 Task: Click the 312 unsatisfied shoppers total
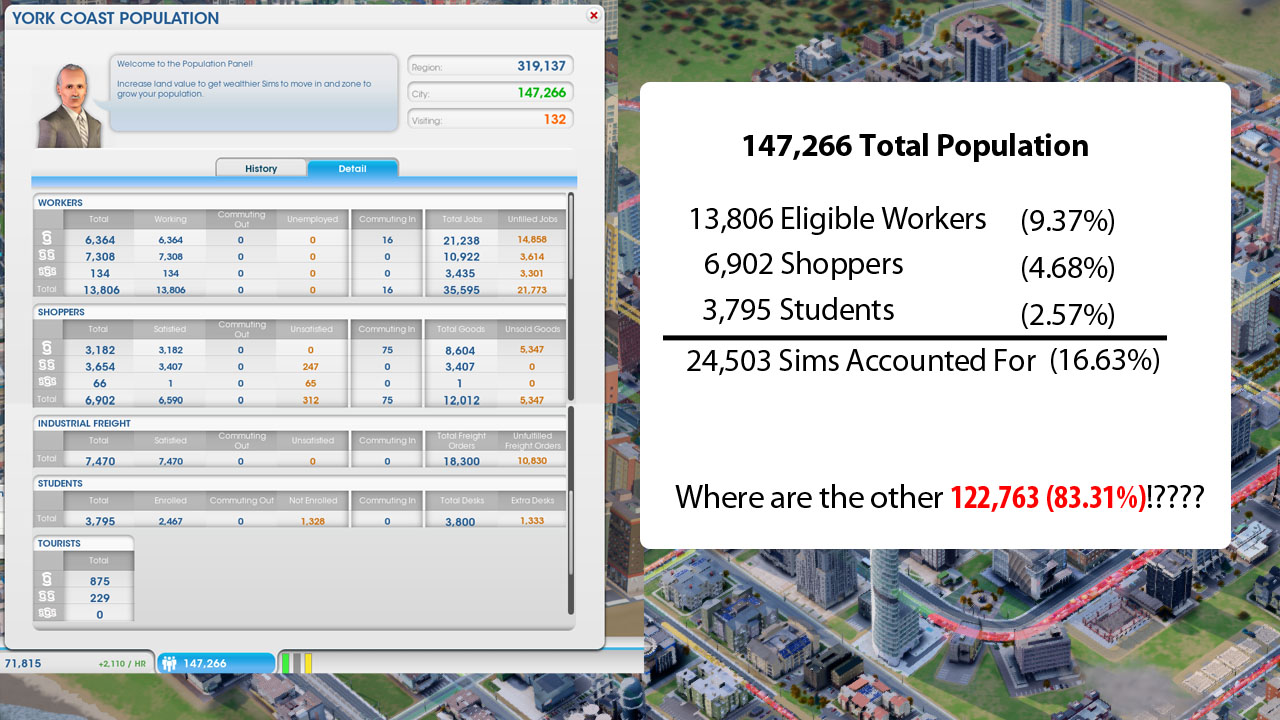pyautogui.click(x=312, y=400)
